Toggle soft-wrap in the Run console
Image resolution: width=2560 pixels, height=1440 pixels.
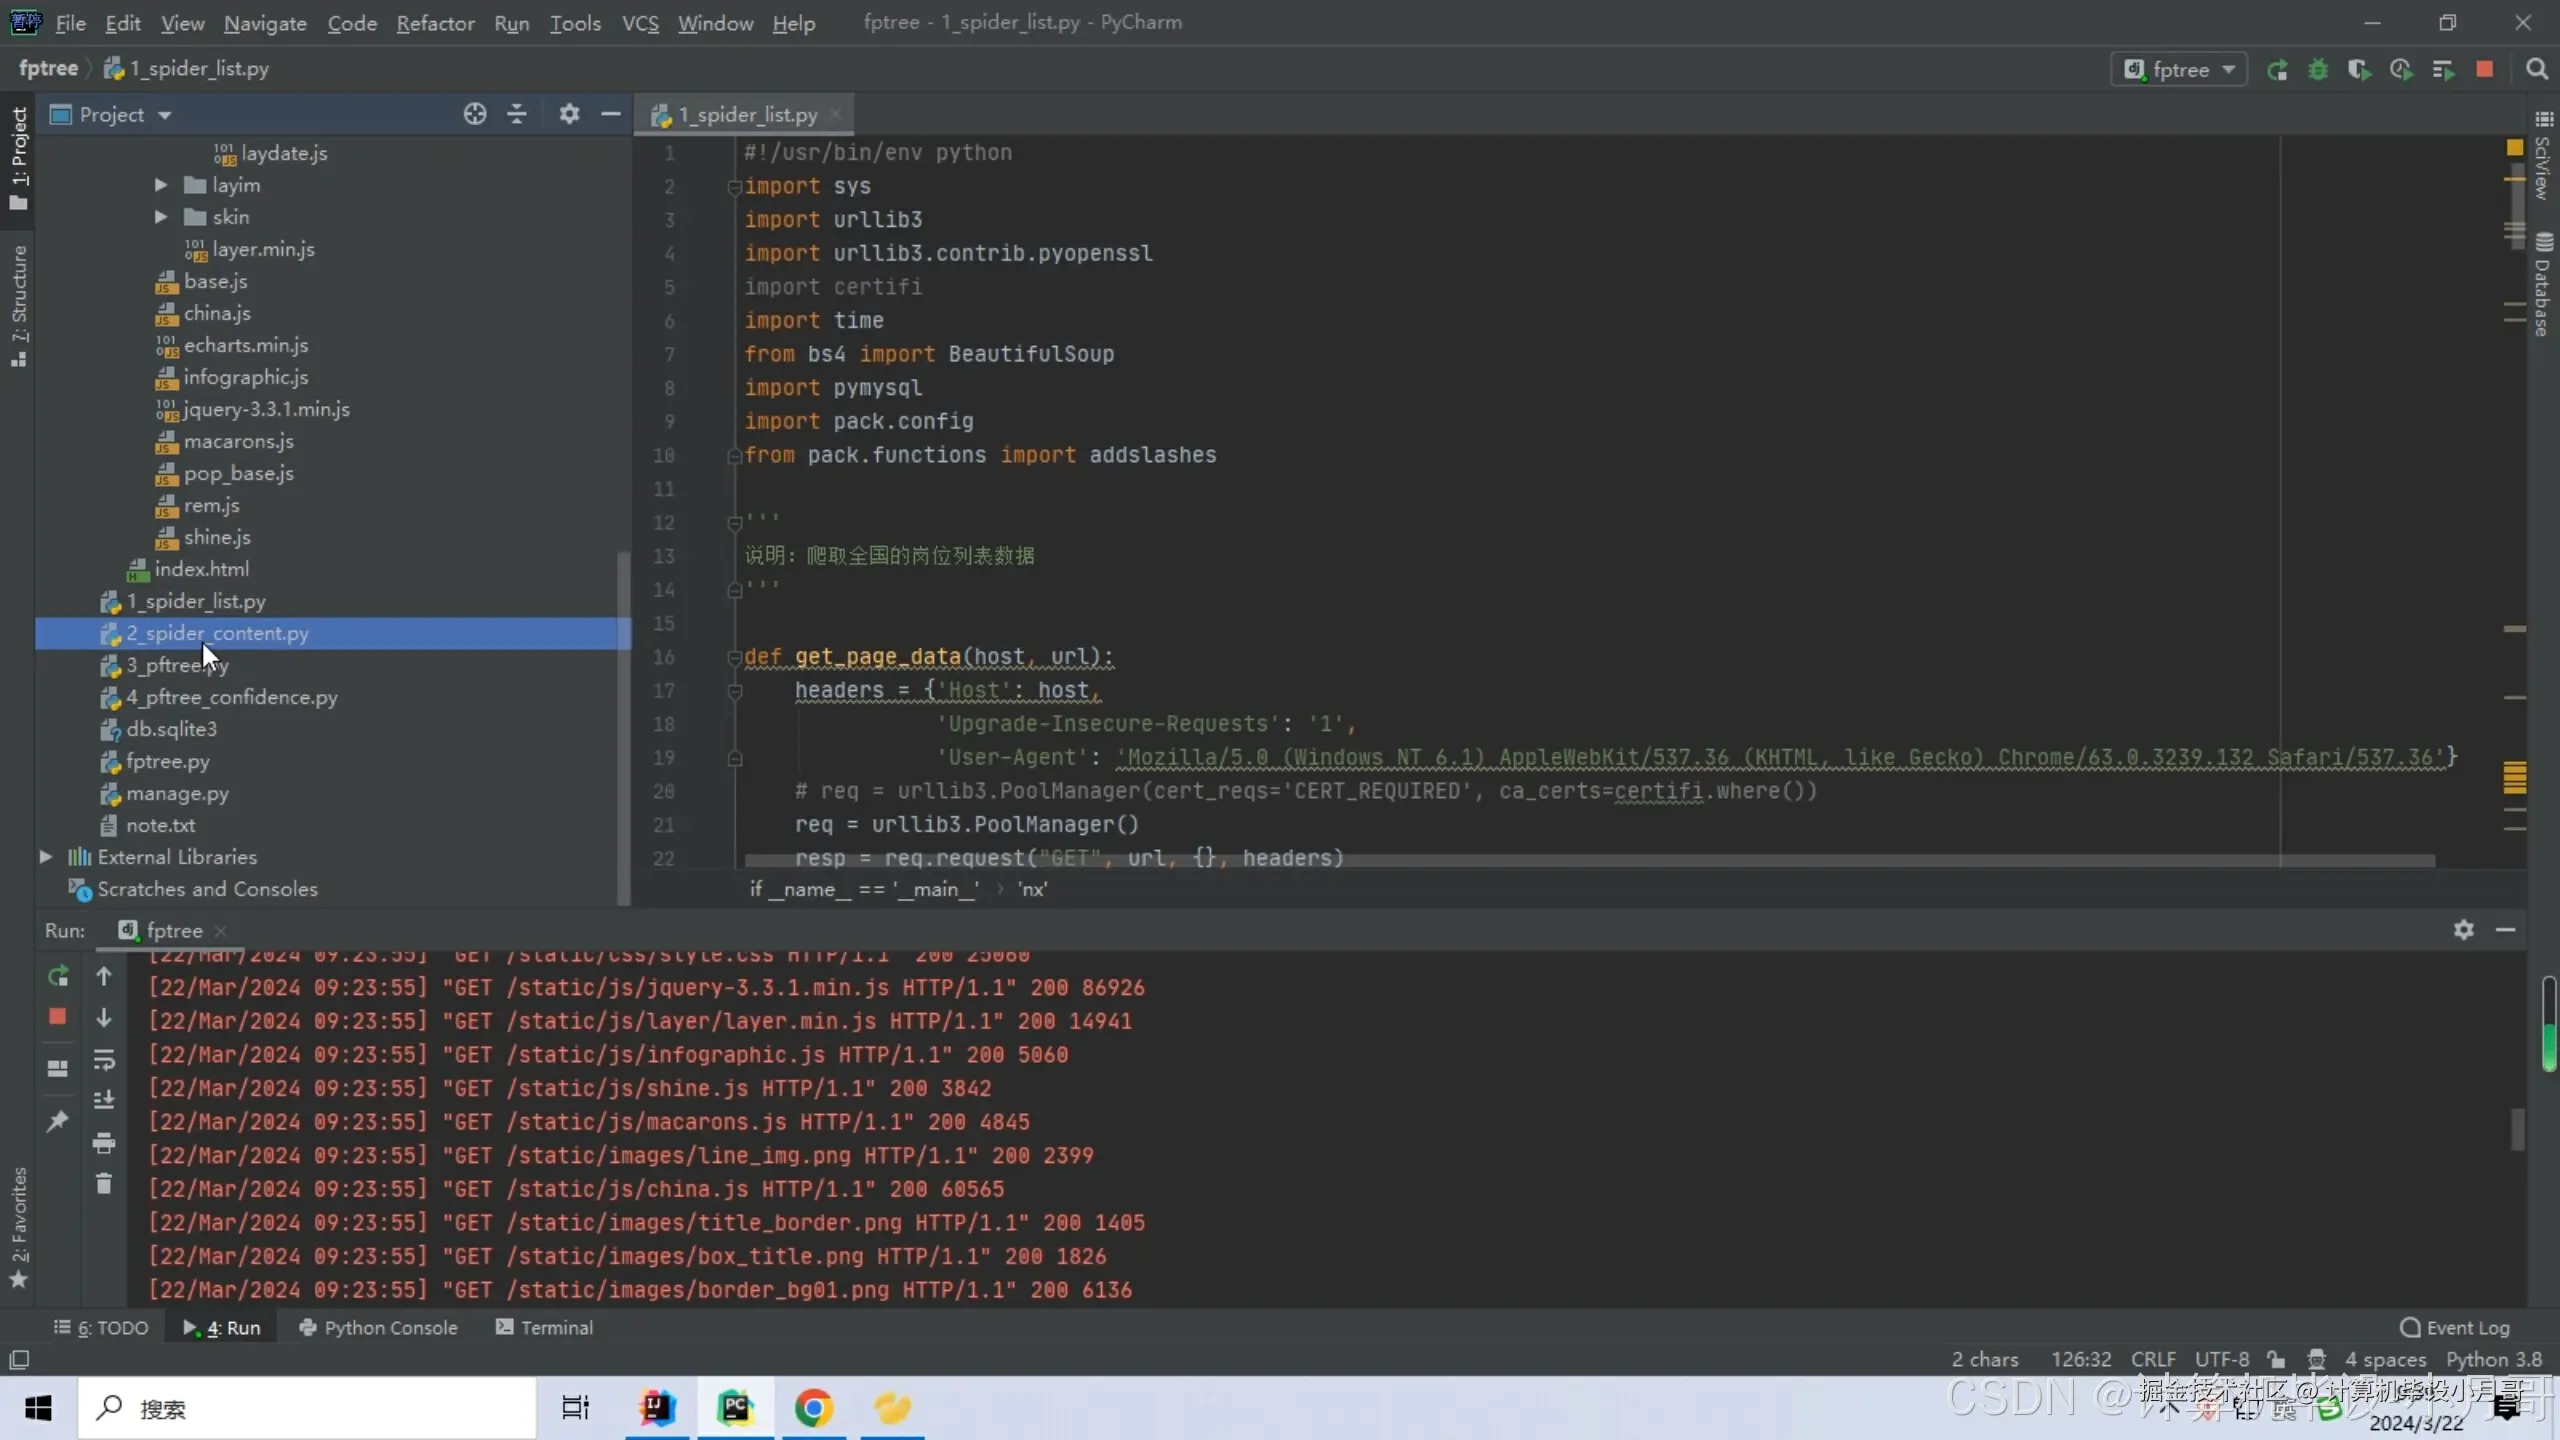[x=104, y=1059]
